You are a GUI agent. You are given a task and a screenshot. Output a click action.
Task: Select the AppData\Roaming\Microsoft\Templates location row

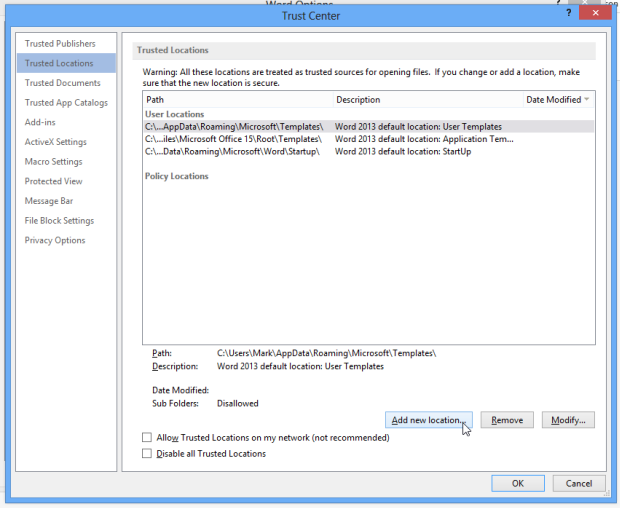coord(369,127)
